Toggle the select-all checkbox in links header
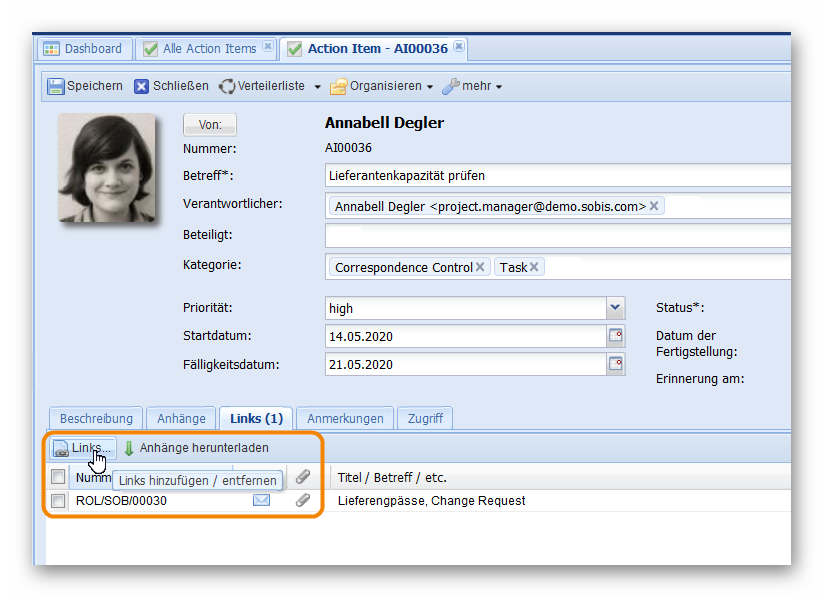This screenshot has width=823, height=597. tap(59, 477)
